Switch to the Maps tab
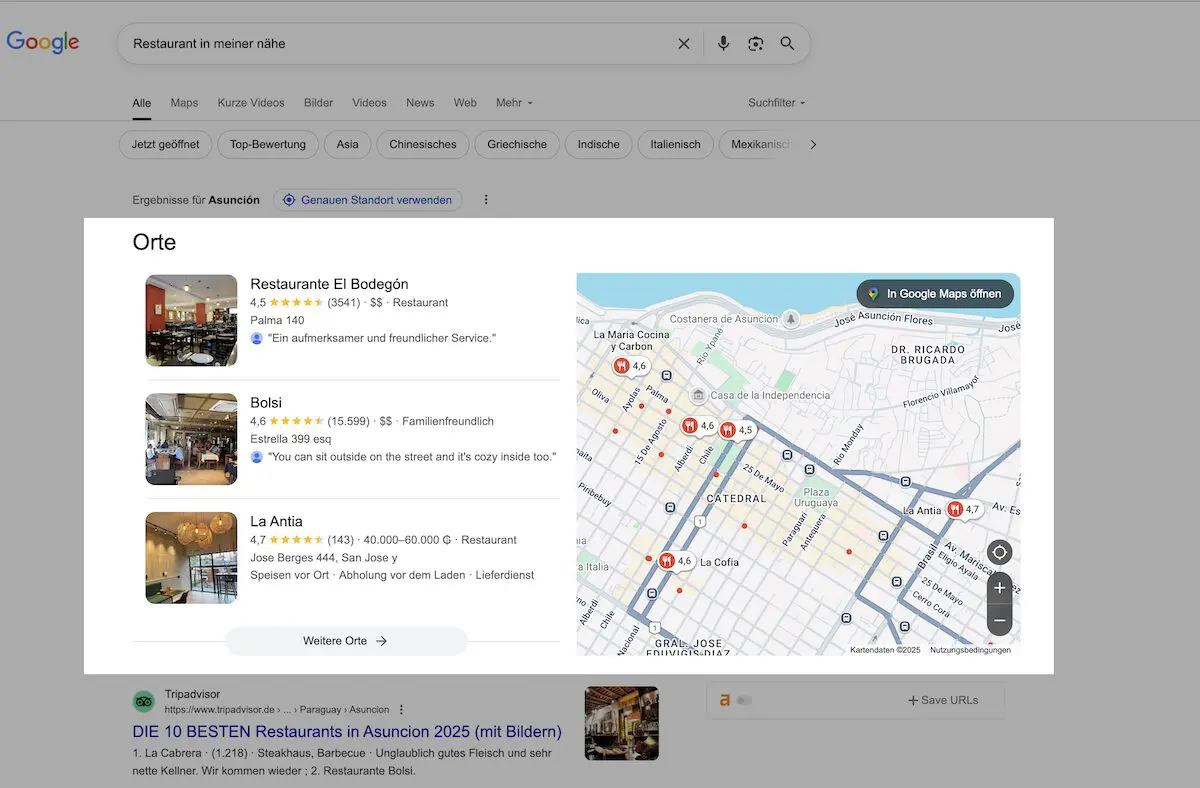 [184, 103]
